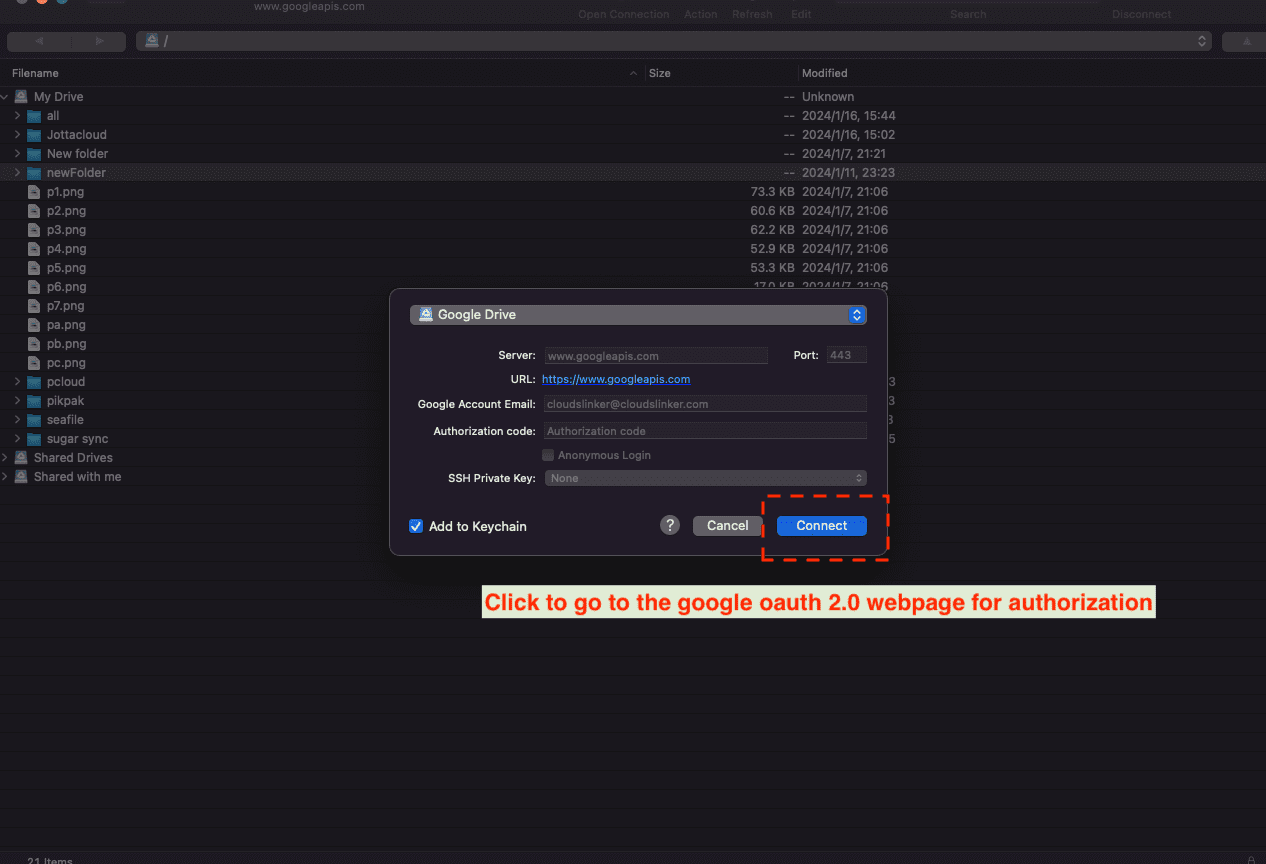Click the Connect button in the dialog
This screenshot has height=864, width=1266.
click(821, 525)
